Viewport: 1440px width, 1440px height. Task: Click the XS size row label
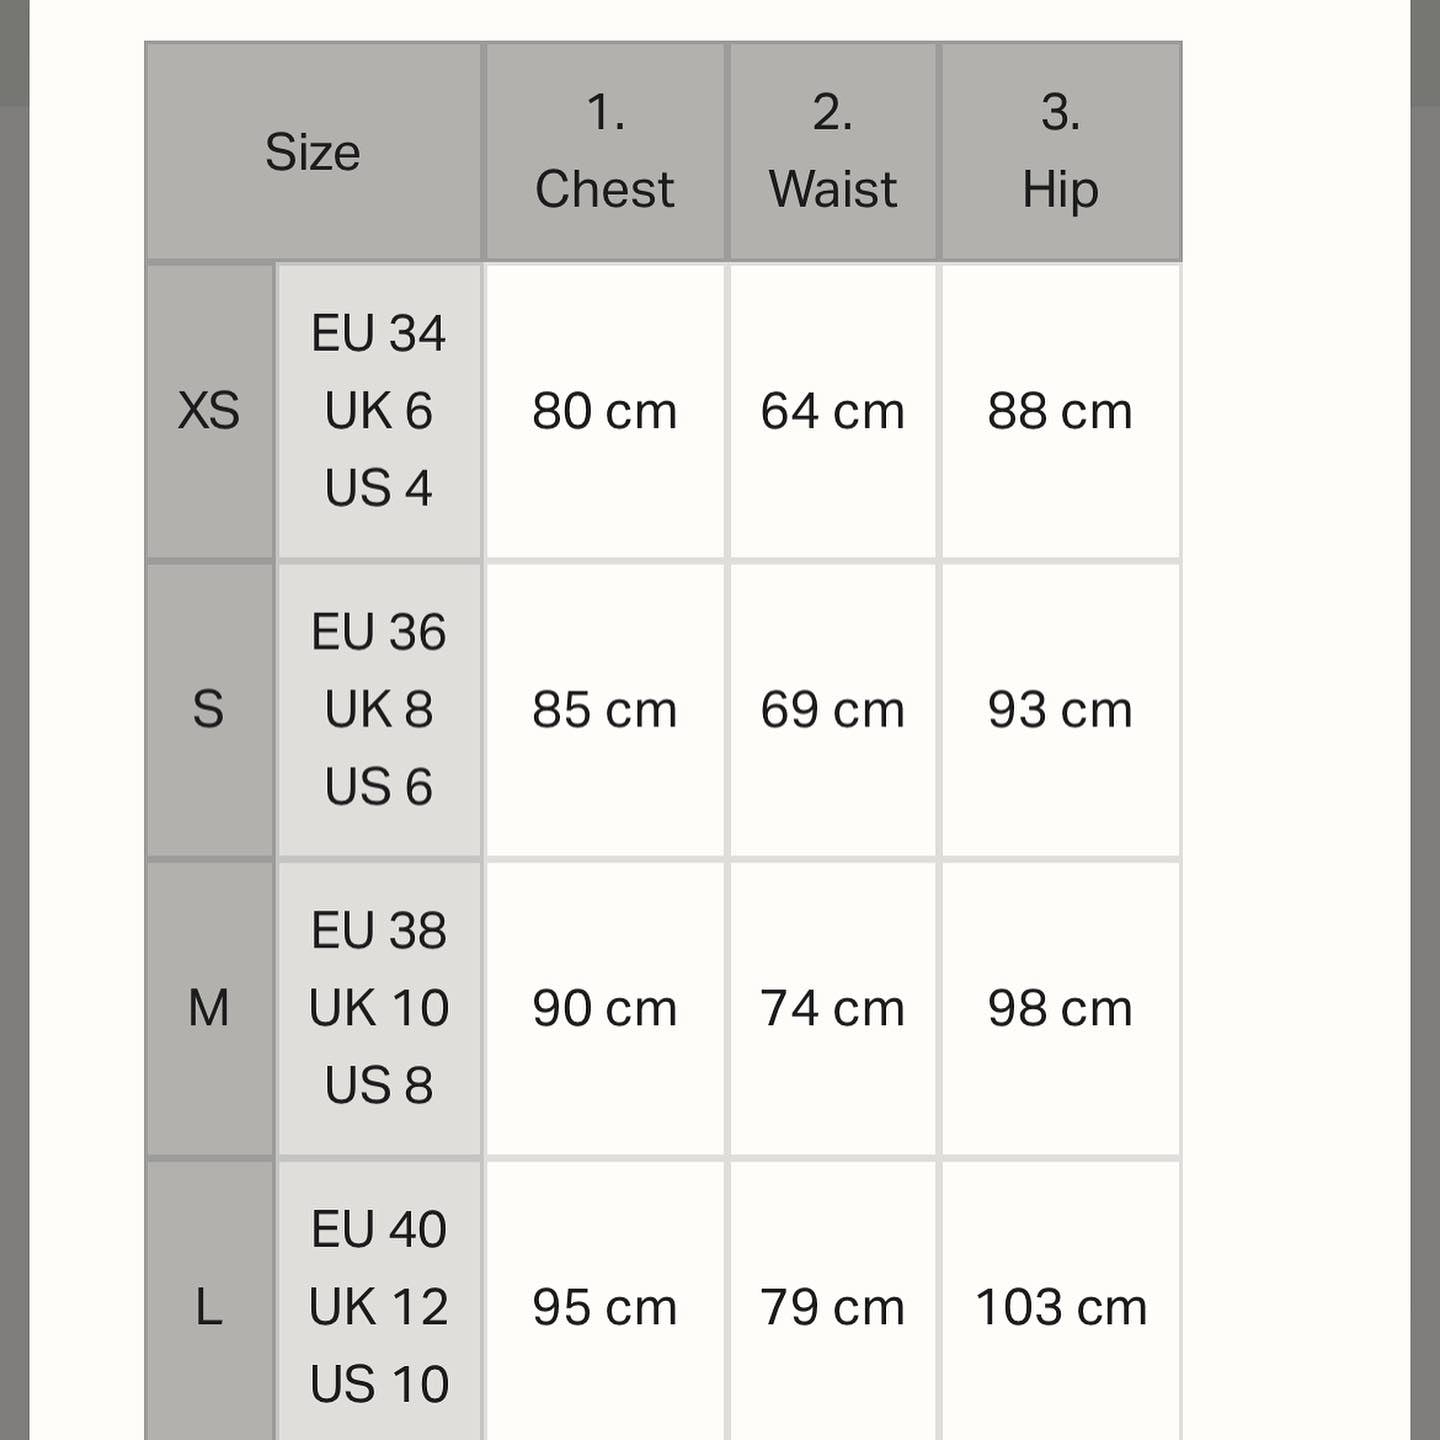[209, 411]
